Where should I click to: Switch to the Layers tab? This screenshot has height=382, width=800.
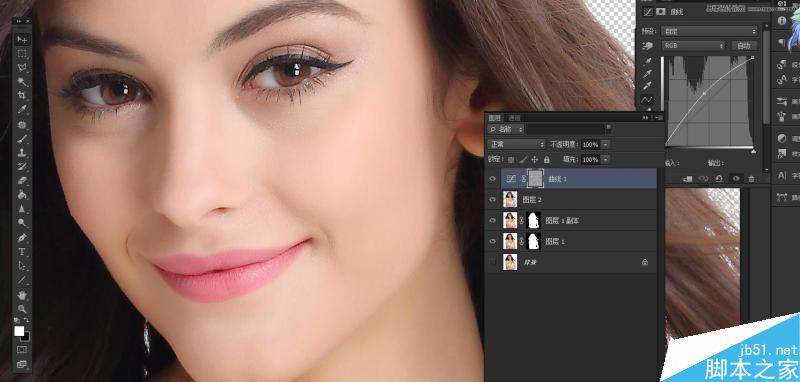(494, 118)
